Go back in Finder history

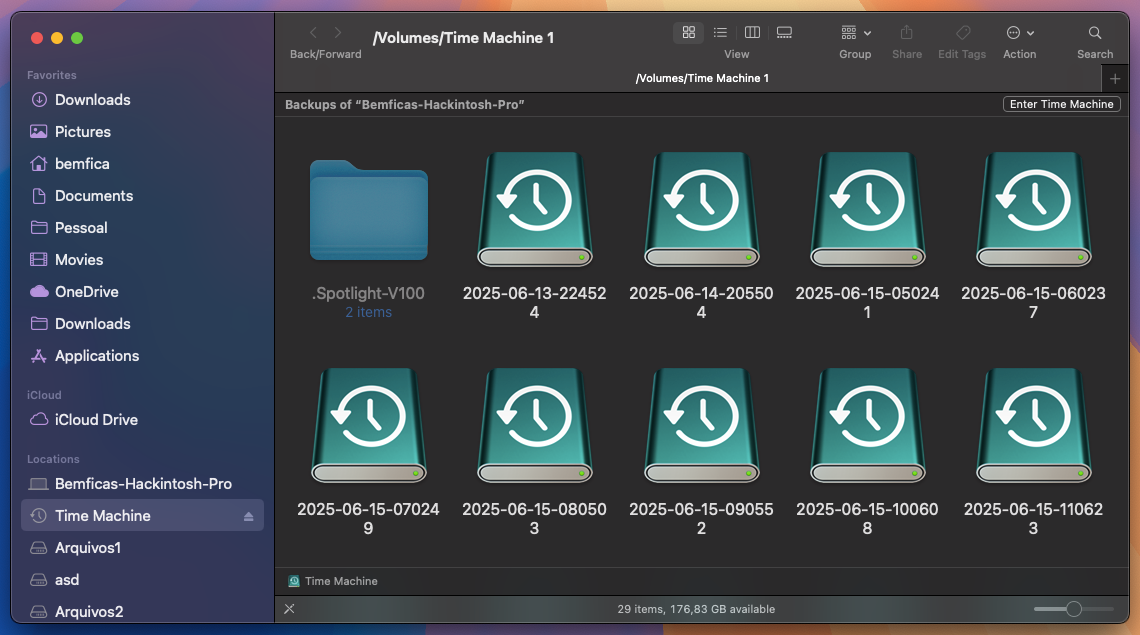click(313, 33)
